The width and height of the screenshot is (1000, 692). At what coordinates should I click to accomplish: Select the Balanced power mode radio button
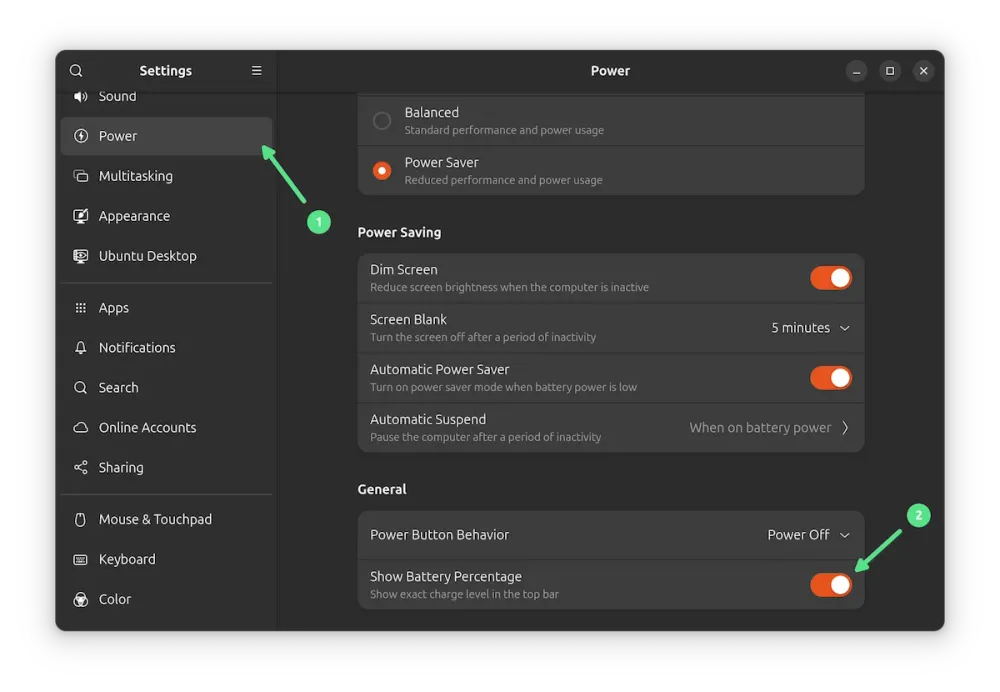pyautogui.click(x=382, y=121)
